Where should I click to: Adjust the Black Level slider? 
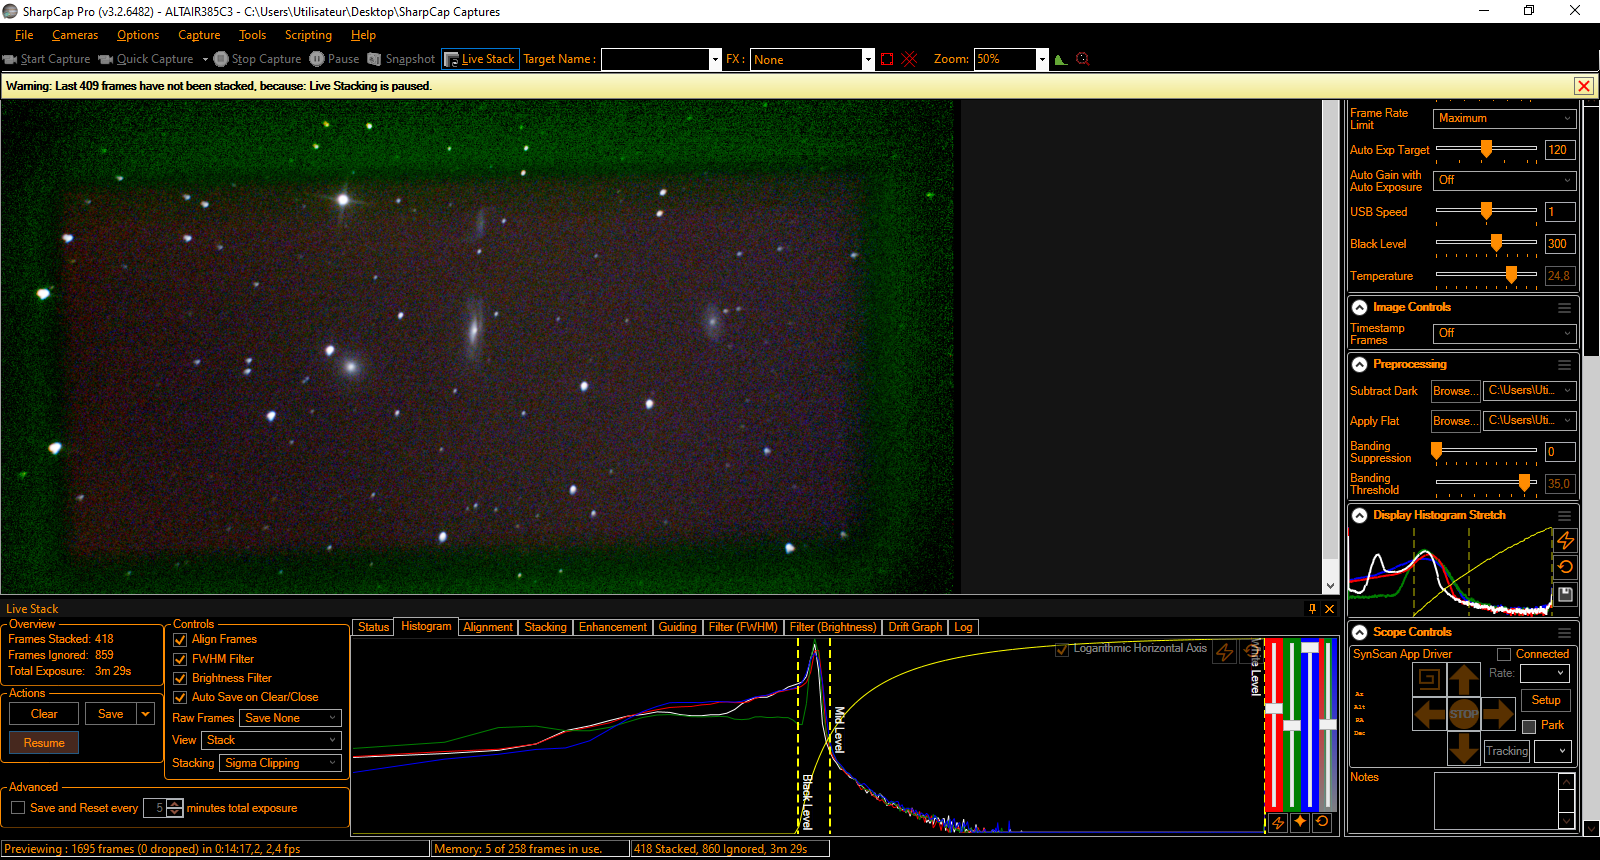click(x=1496, y=243)
